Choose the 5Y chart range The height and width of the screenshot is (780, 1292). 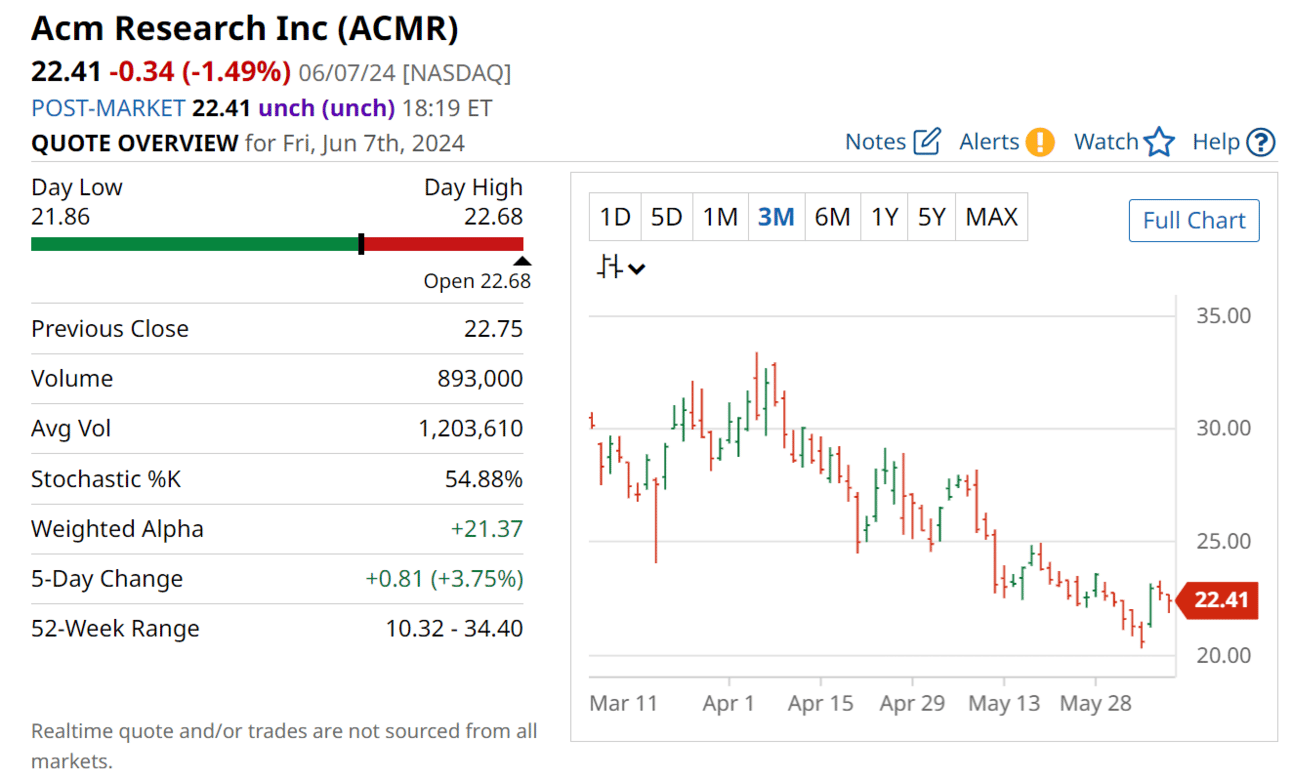click(932, 217)
